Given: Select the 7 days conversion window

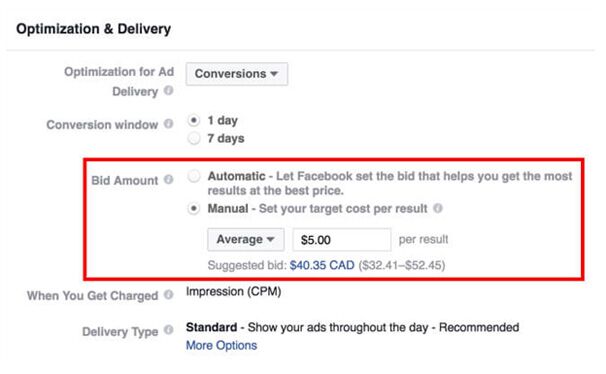Looking at the screenshot, I should tap(194, 138).
